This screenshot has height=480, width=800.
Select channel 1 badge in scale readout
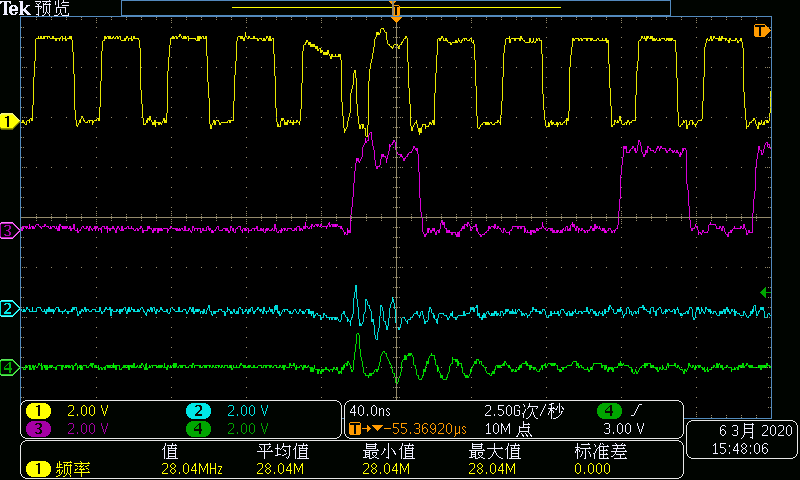pos(38,411)
